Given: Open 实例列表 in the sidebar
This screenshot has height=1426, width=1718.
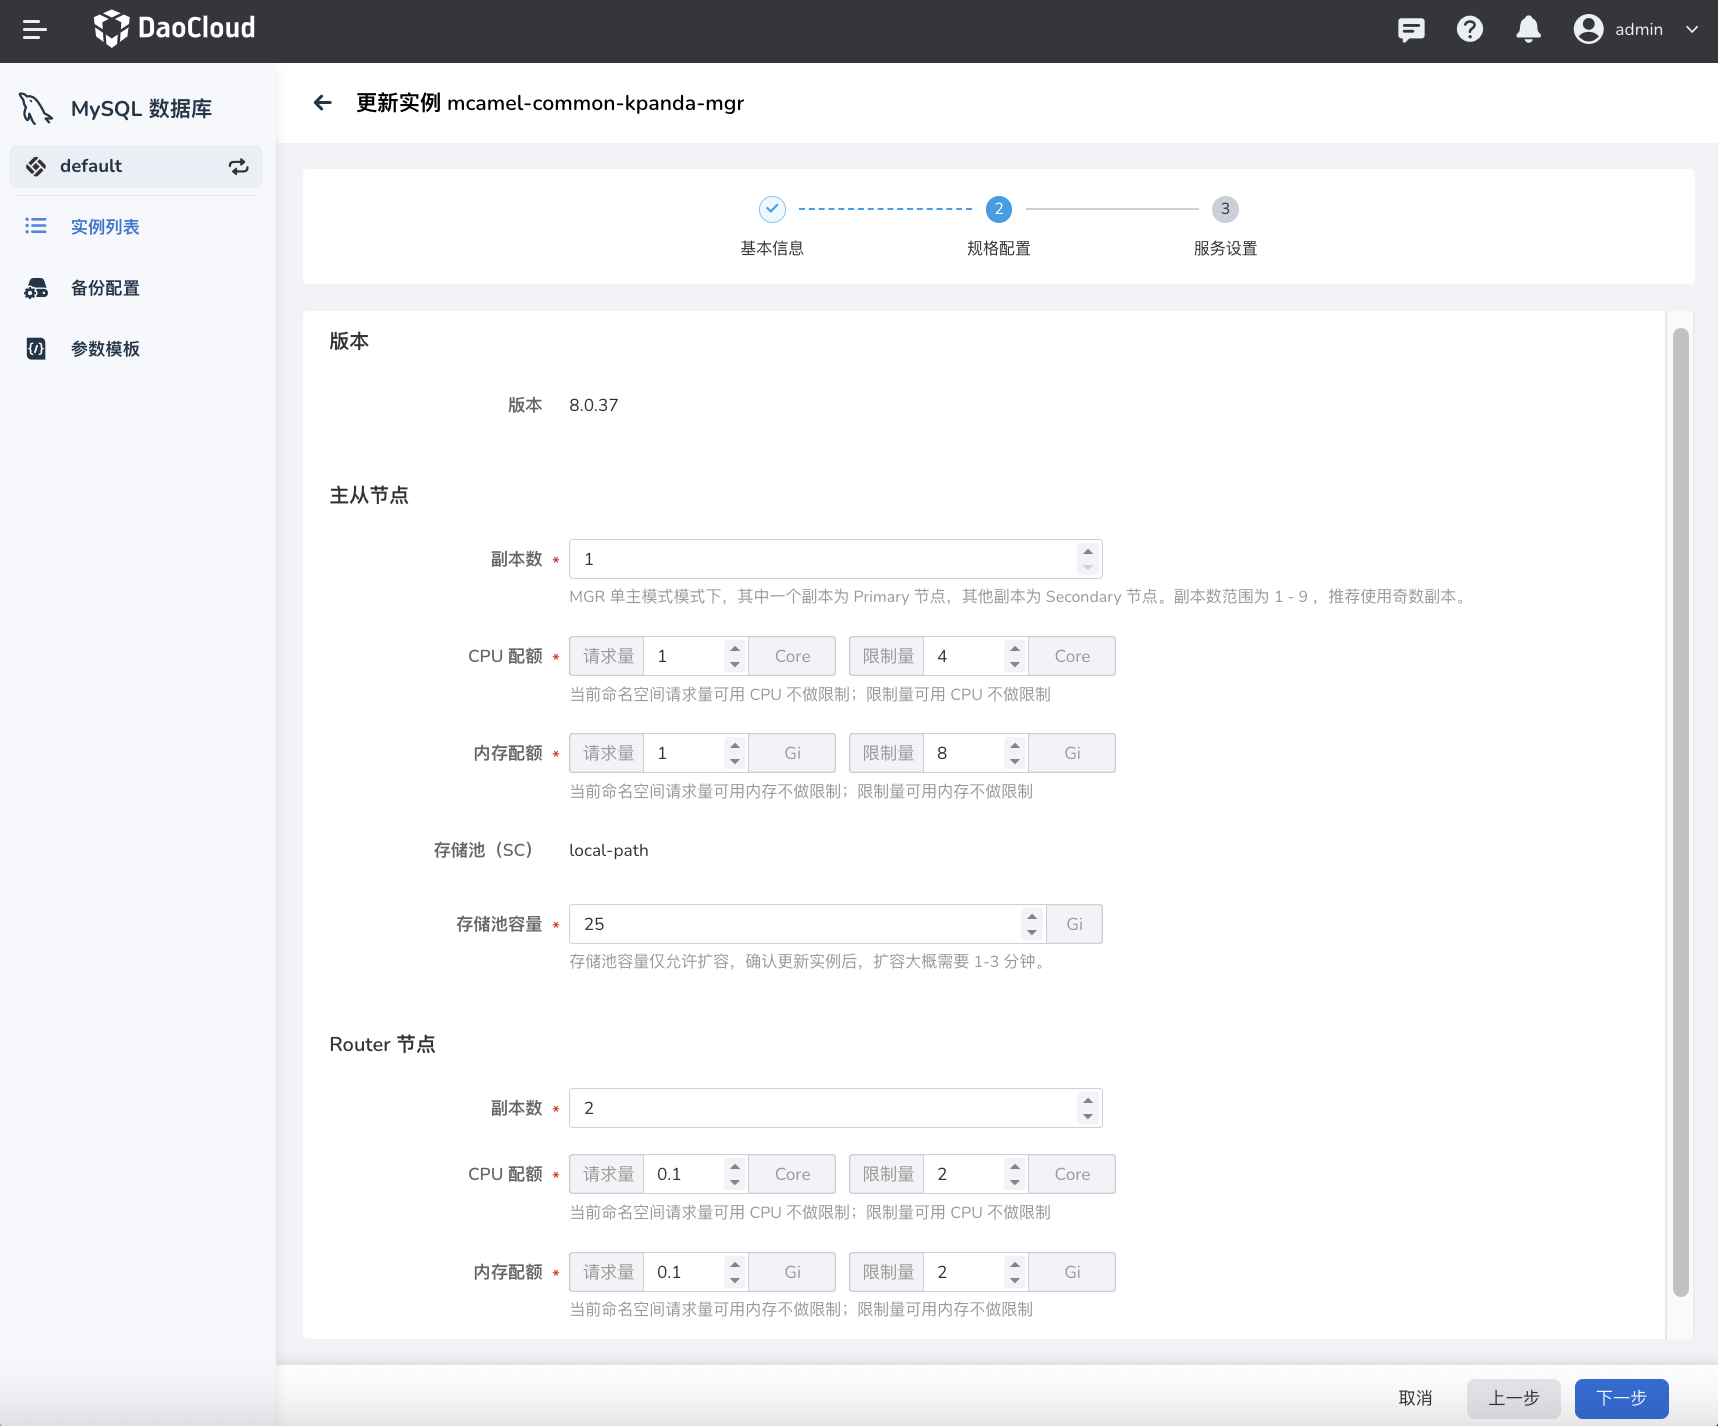Looking at the screenshot, I should (105, 227).
